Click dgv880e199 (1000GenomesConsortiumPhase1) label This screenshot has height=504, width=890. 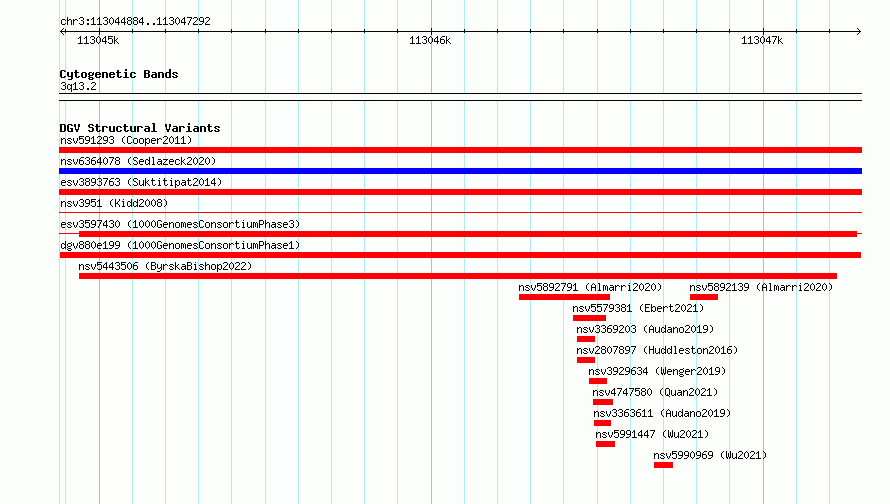(x=180, y=245)
